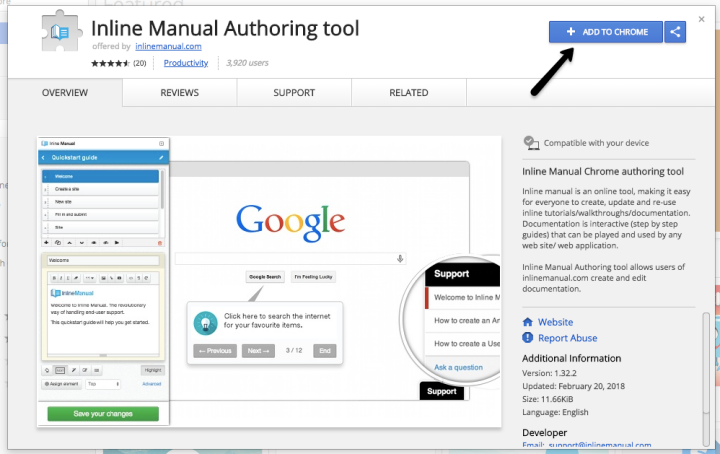Click the Website home icon
Screen dimensions: 720x454
pyautogui.click(x=528, y=322)
